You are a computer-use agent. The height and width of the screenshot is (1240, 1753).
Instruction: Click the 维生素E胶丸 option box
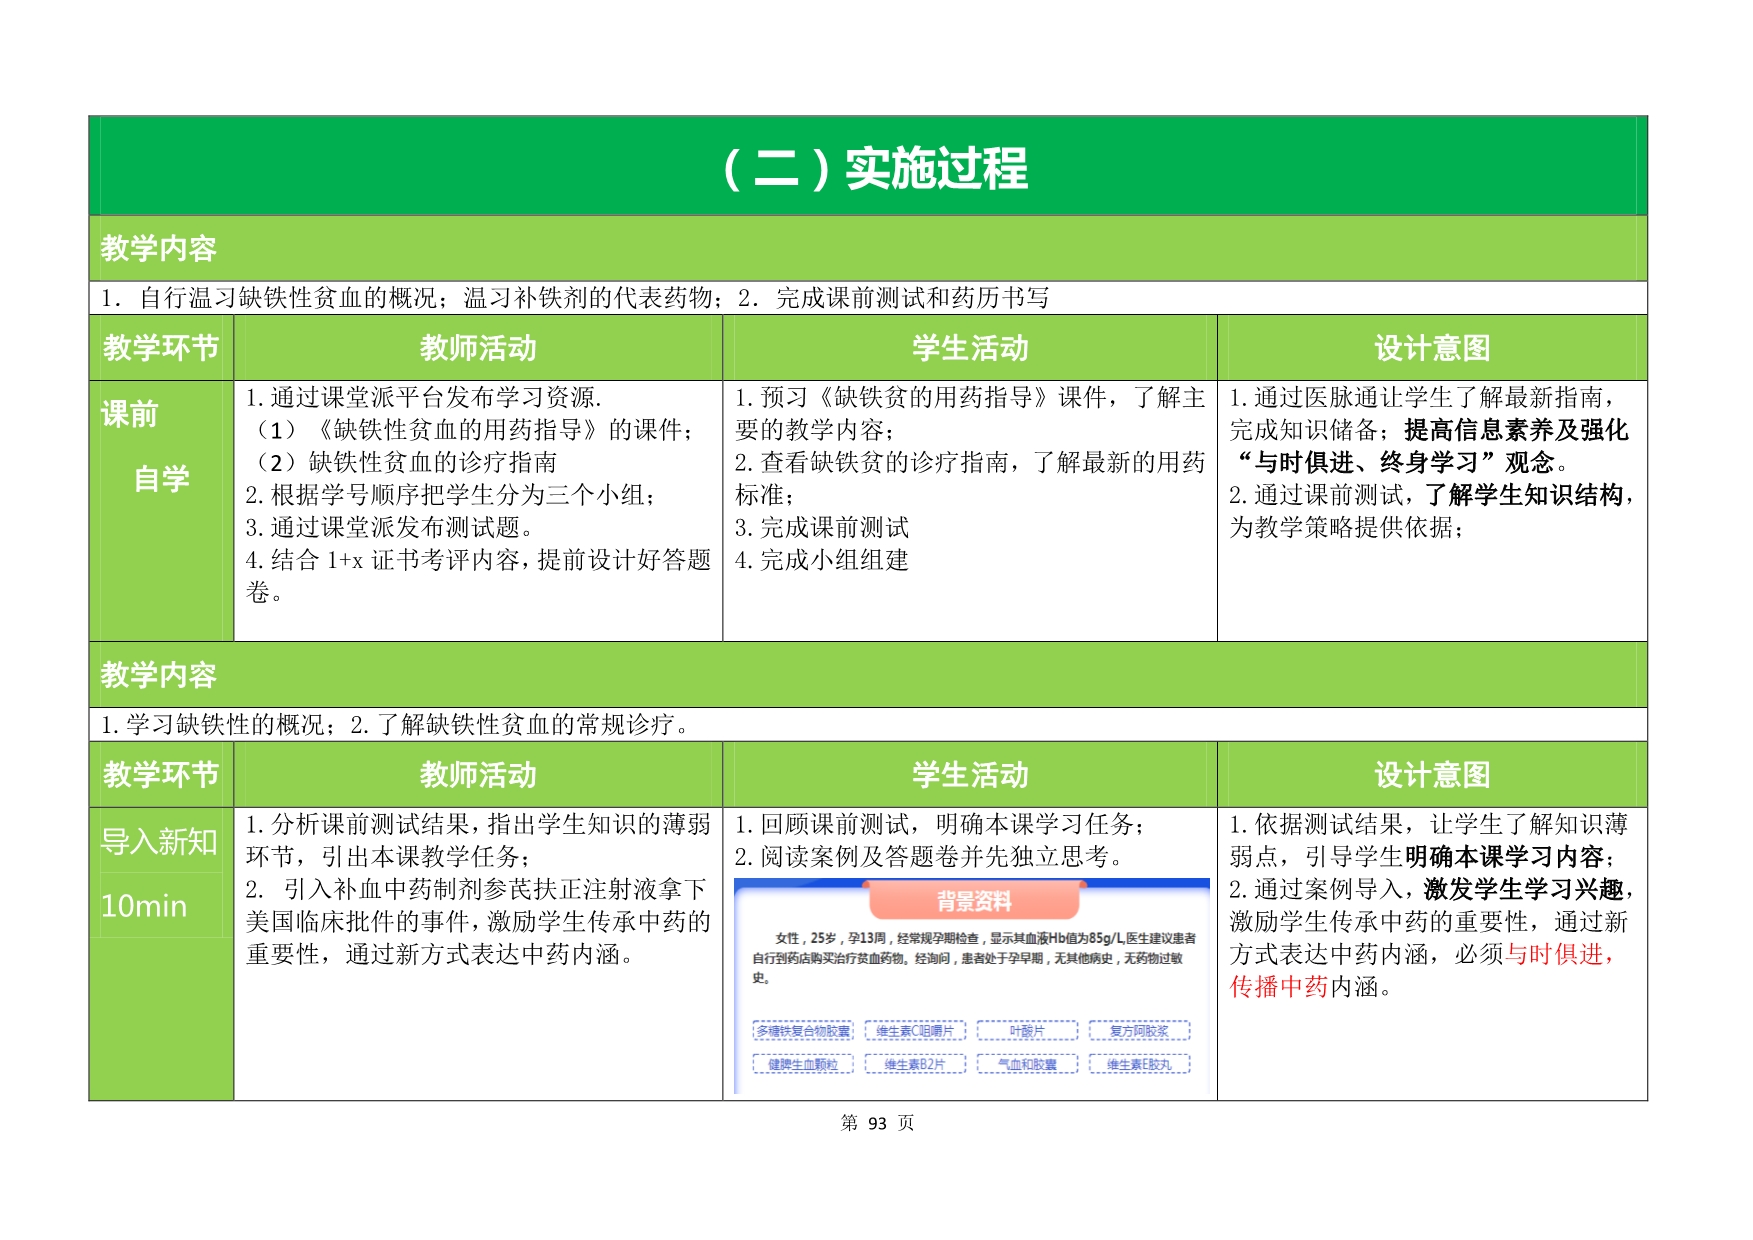[x=1139, y=1064]
